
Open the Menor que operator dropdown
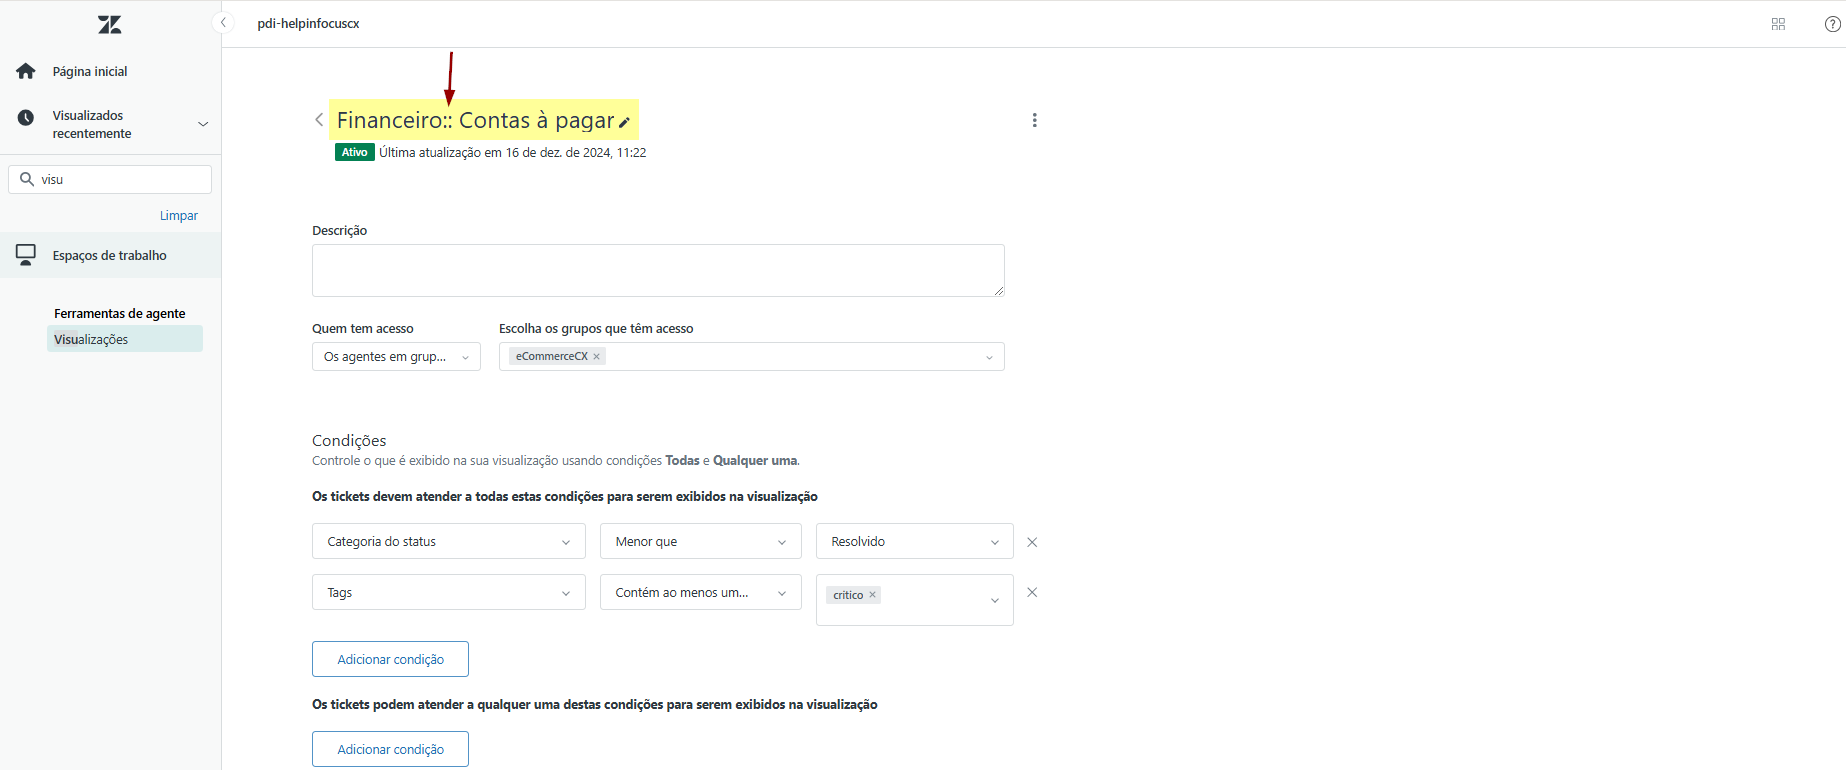[700, 542]
